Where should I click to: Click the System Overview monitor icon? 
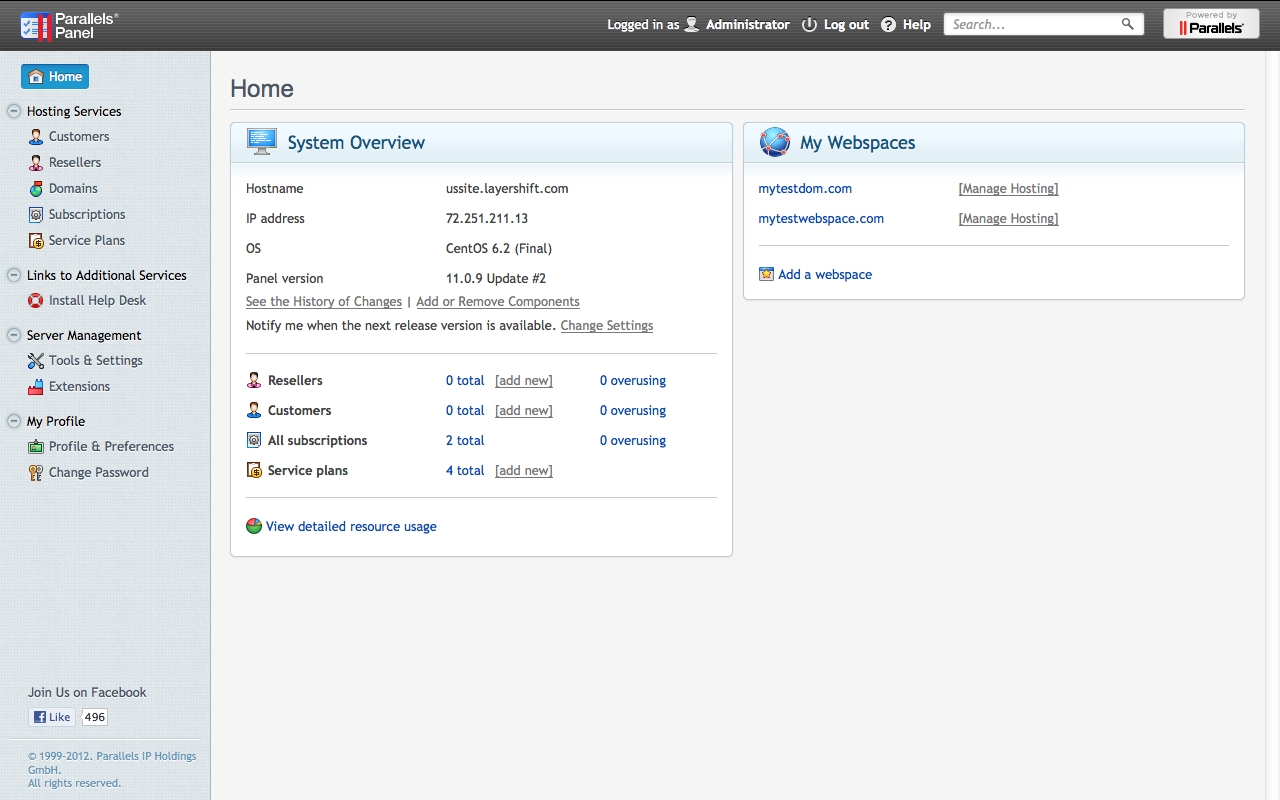(262, 142)
